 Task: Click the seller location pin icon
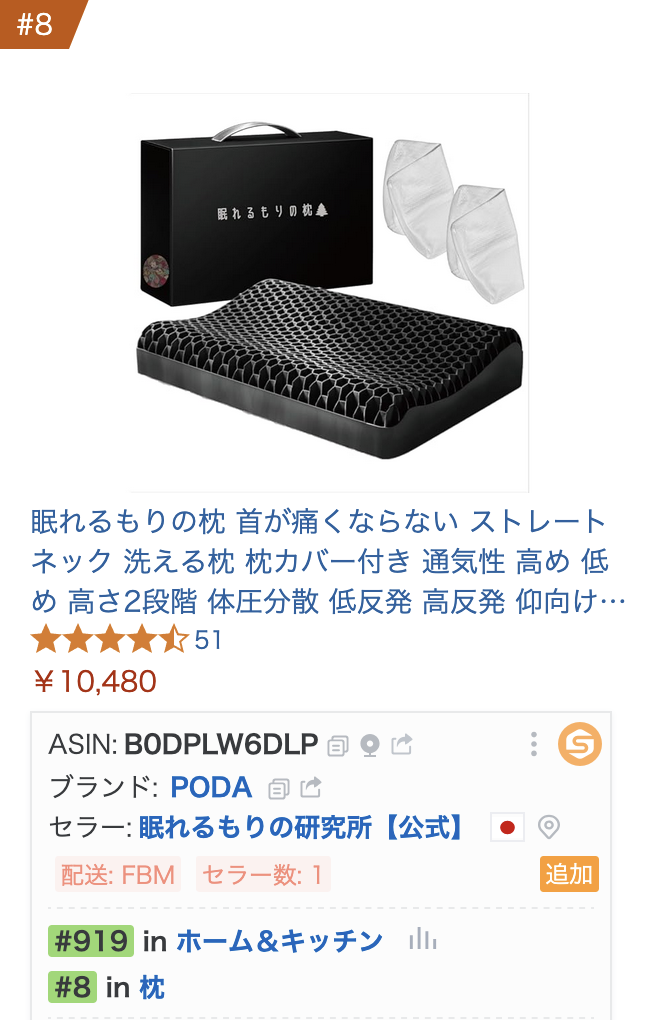click(549, 827)
